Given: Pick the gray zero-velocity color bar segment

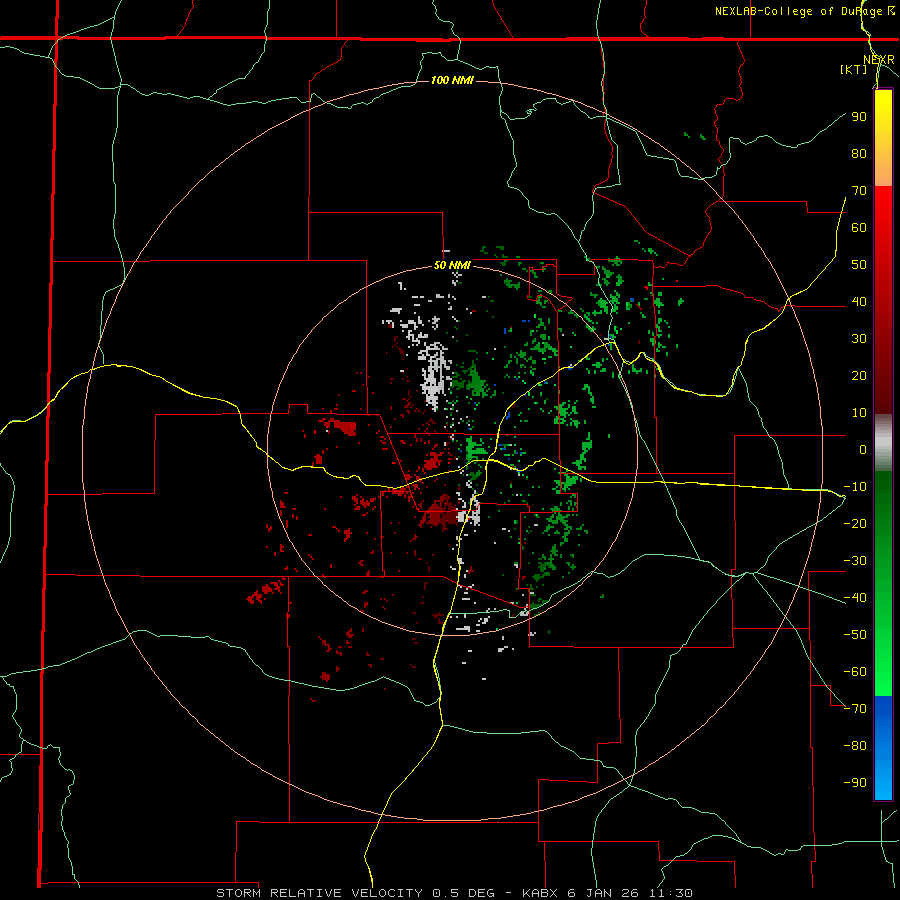Looking at the screenshot, I should 883,443.
